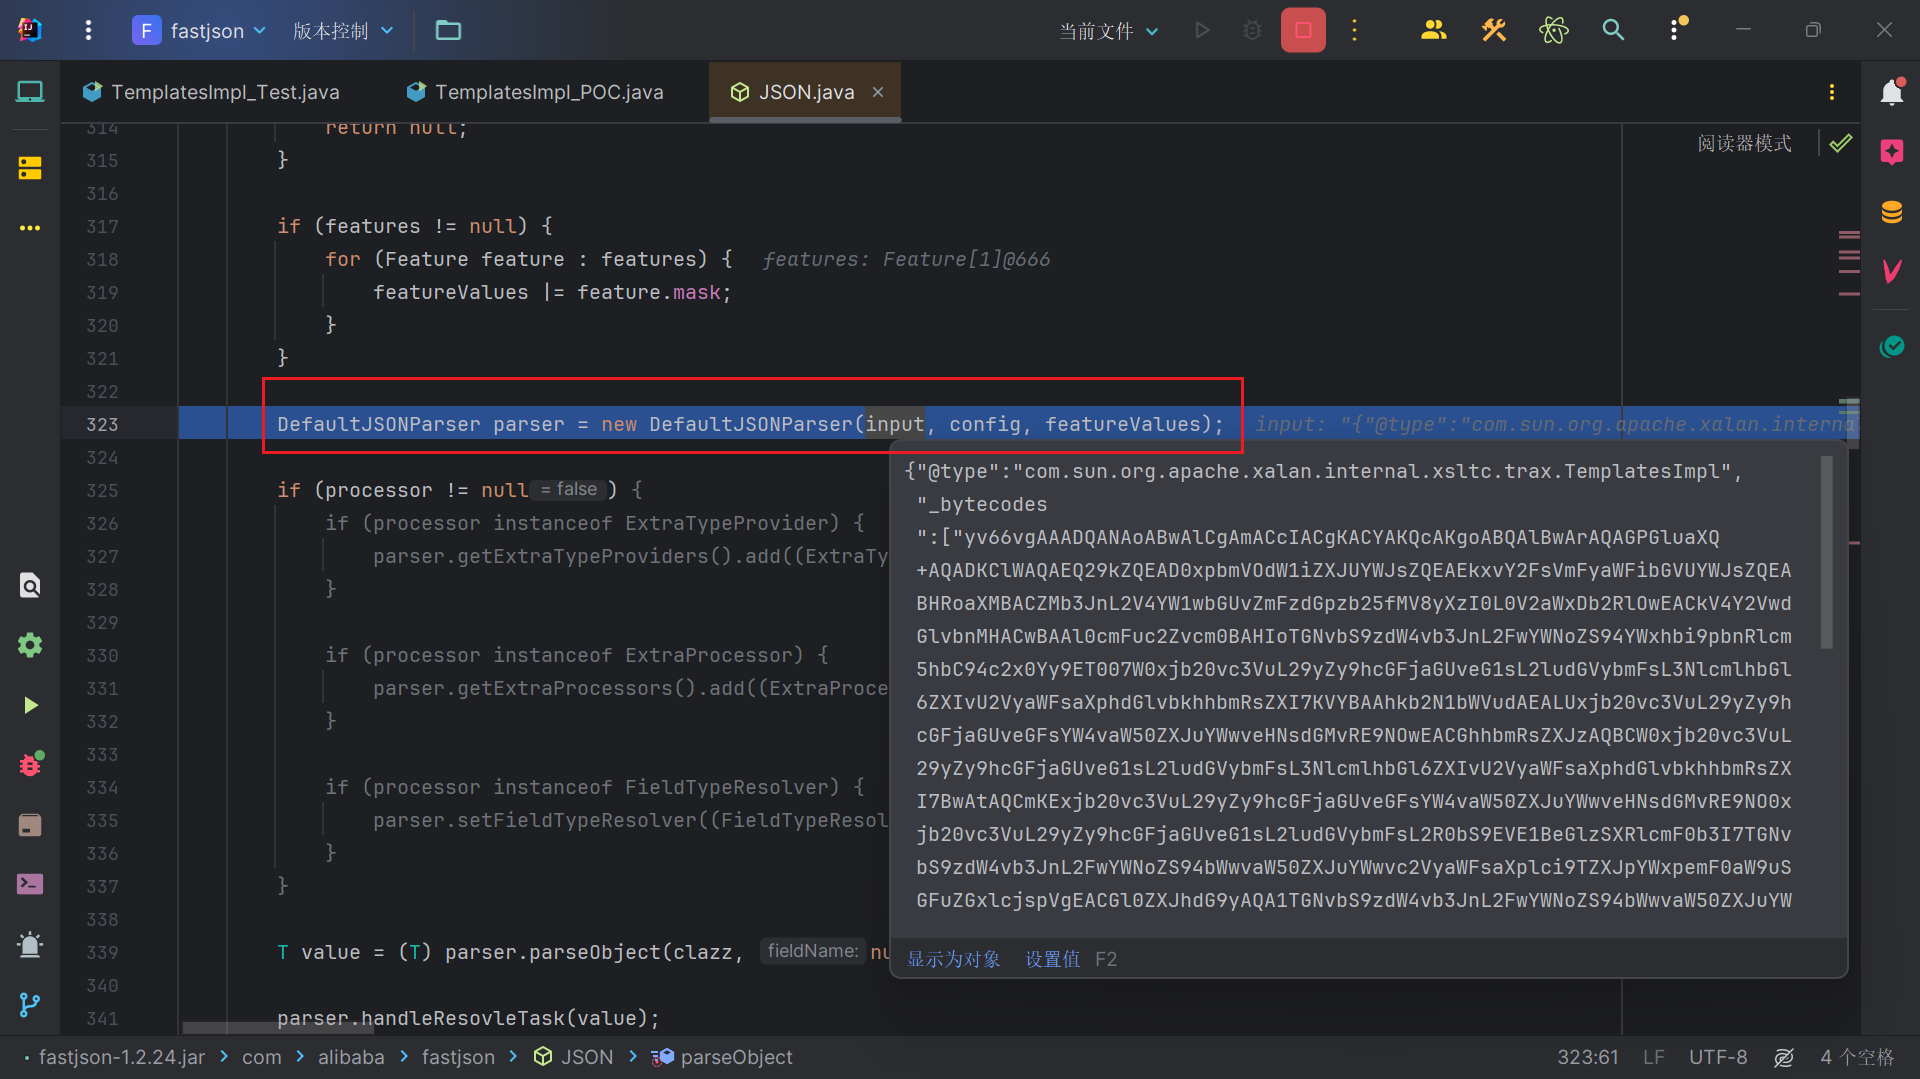1920x1079 pixels.
Task: Open the red V plugin tool window
Action: point(1891,271)
